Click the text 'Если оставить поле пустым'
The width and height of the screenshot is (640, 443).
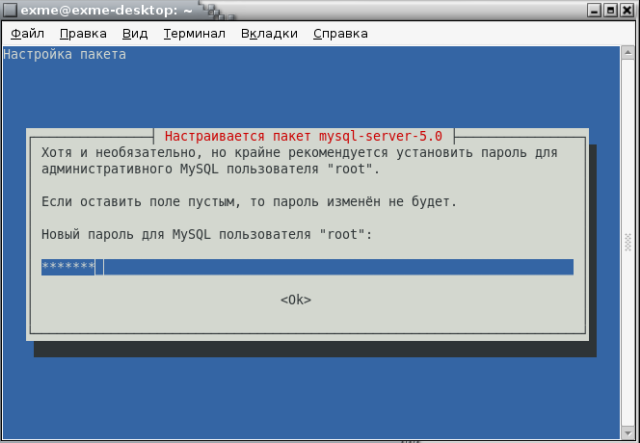[138, 202]
